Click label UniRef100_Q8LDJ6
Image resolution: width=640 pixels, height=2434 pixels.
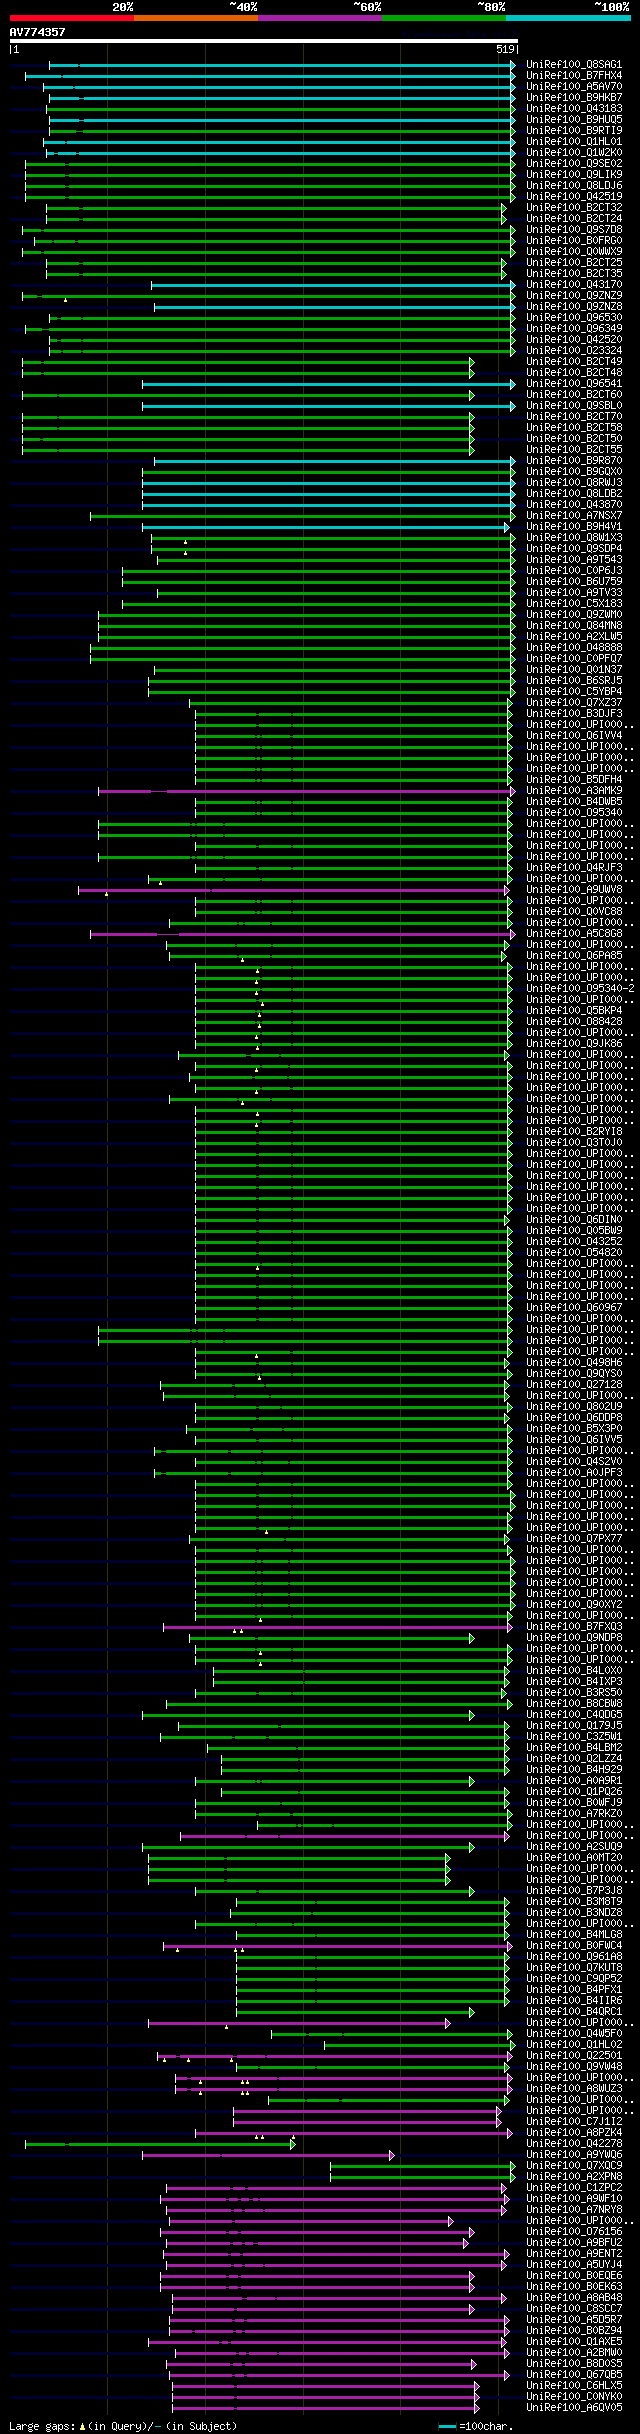(574, 186)
